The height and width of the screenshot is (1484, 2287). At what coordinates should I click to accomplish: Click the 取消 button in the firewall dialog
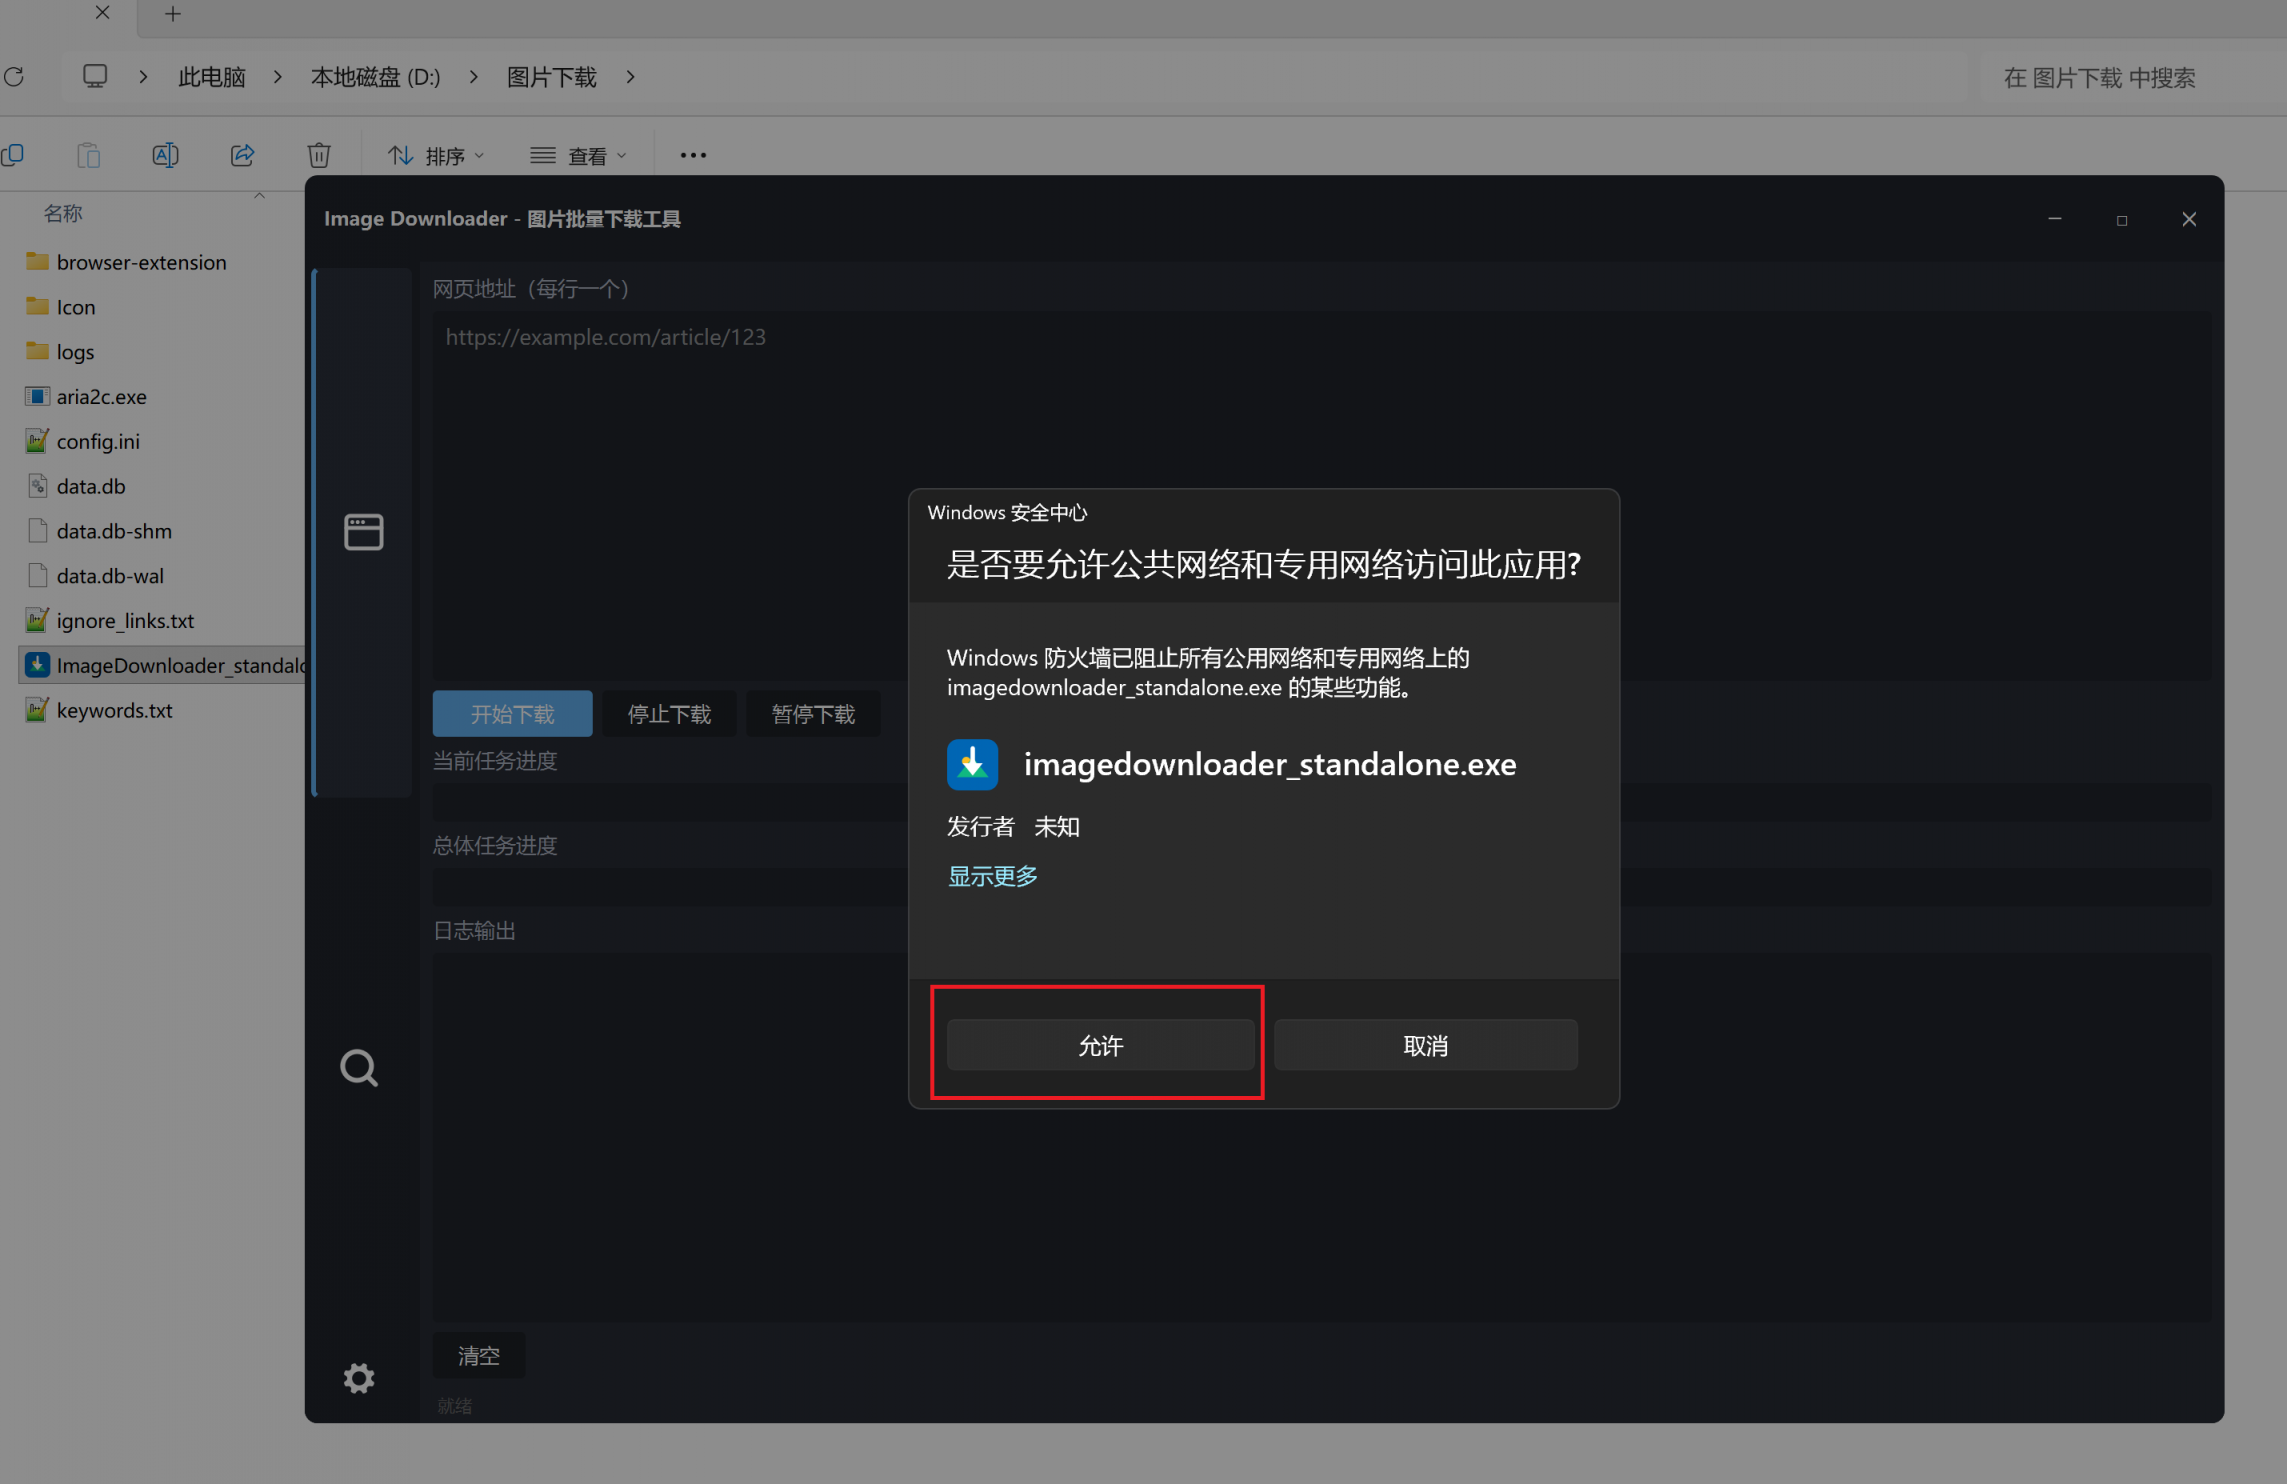point(1426,1045)
